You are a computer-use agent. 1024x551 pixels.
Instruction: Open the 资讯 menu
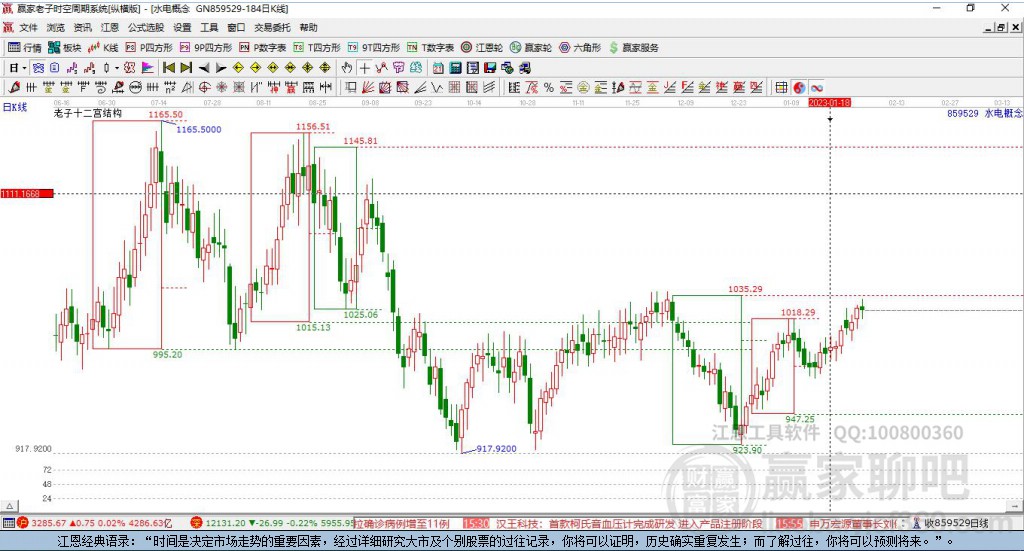82,27
